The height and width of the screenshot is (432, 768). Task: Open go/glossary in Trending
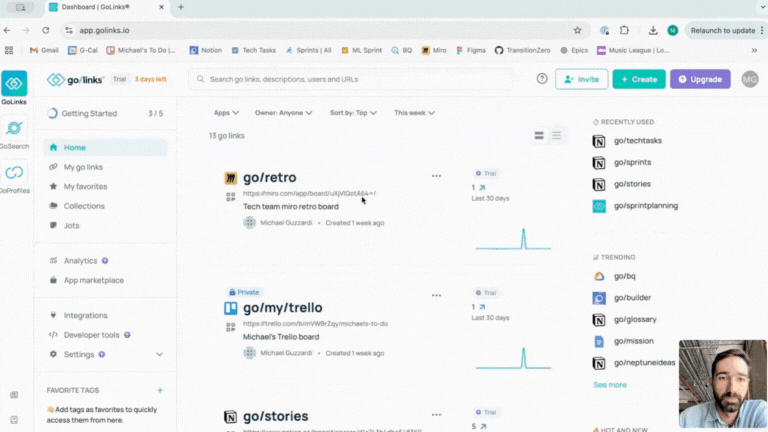635,319
